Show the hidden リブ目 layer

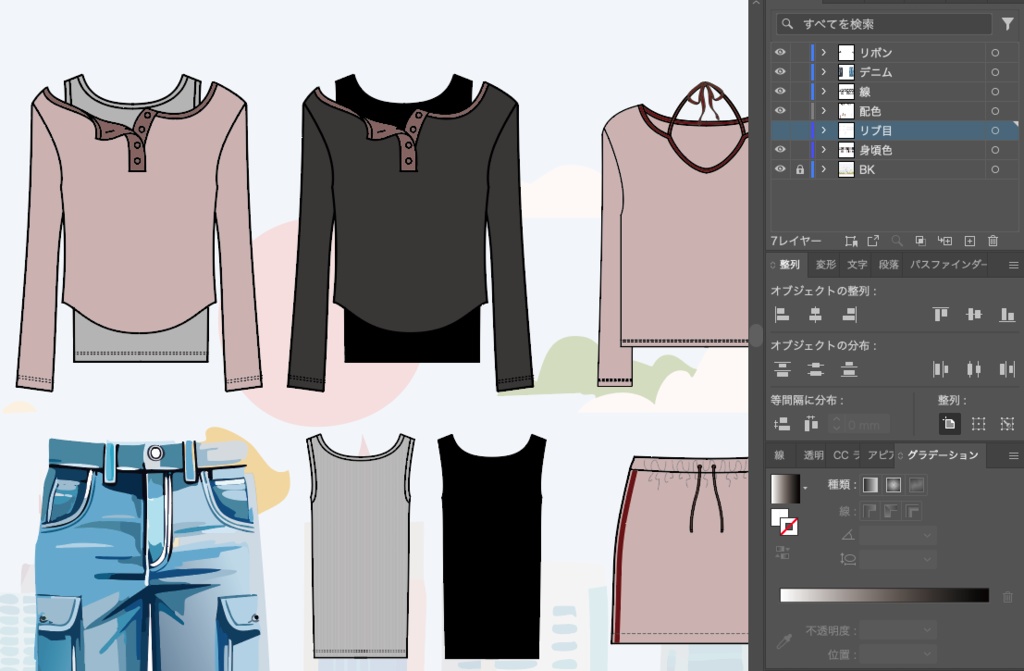point(780,131)
